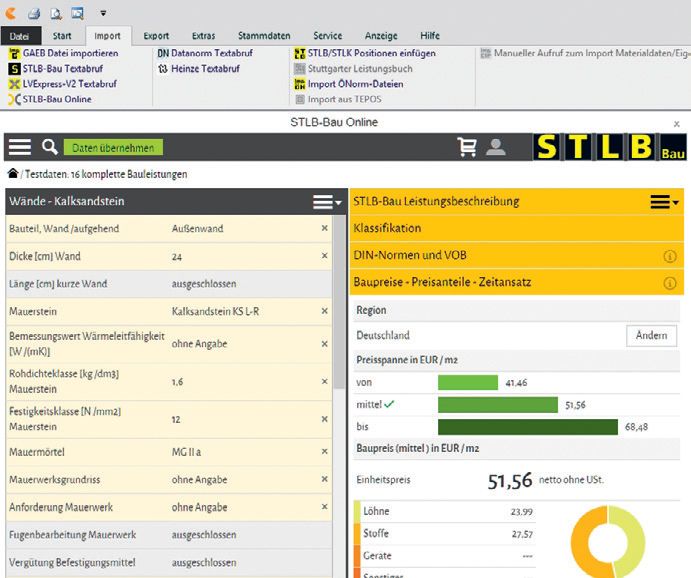Click Manueller Aufruf zum Import Materialdaten
Screen dimensions: 691x578
pyautogui.click(x=585, y=53)
